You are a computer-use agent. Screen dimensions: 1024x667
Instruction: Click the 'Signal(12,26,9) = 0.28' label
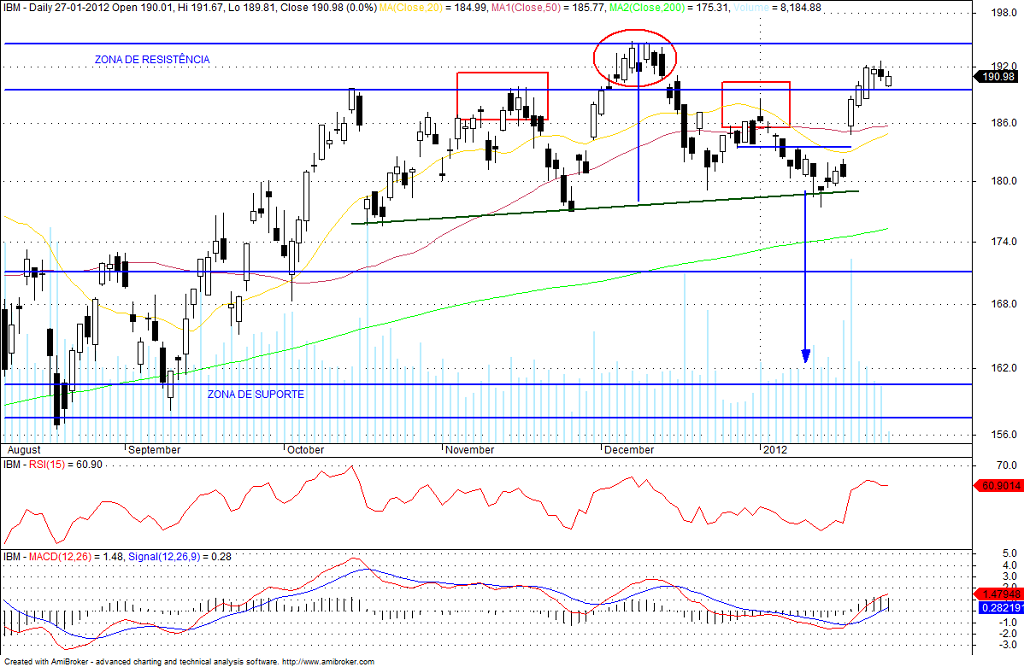tap(180, 557)
